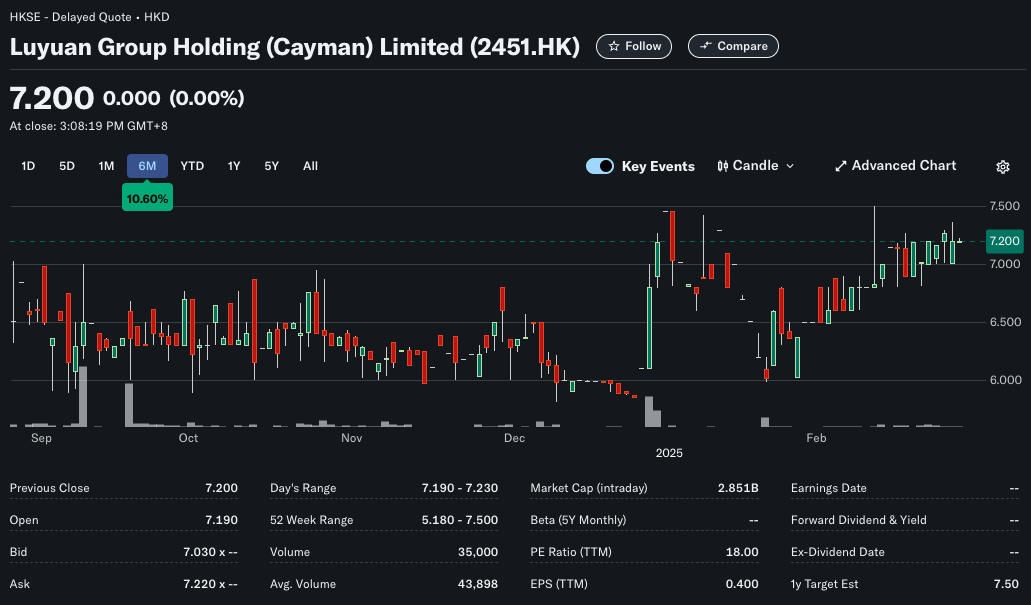Click the Ex-Dividend Date label
The image size is (1031, 605).
click(x=838, y=552)
